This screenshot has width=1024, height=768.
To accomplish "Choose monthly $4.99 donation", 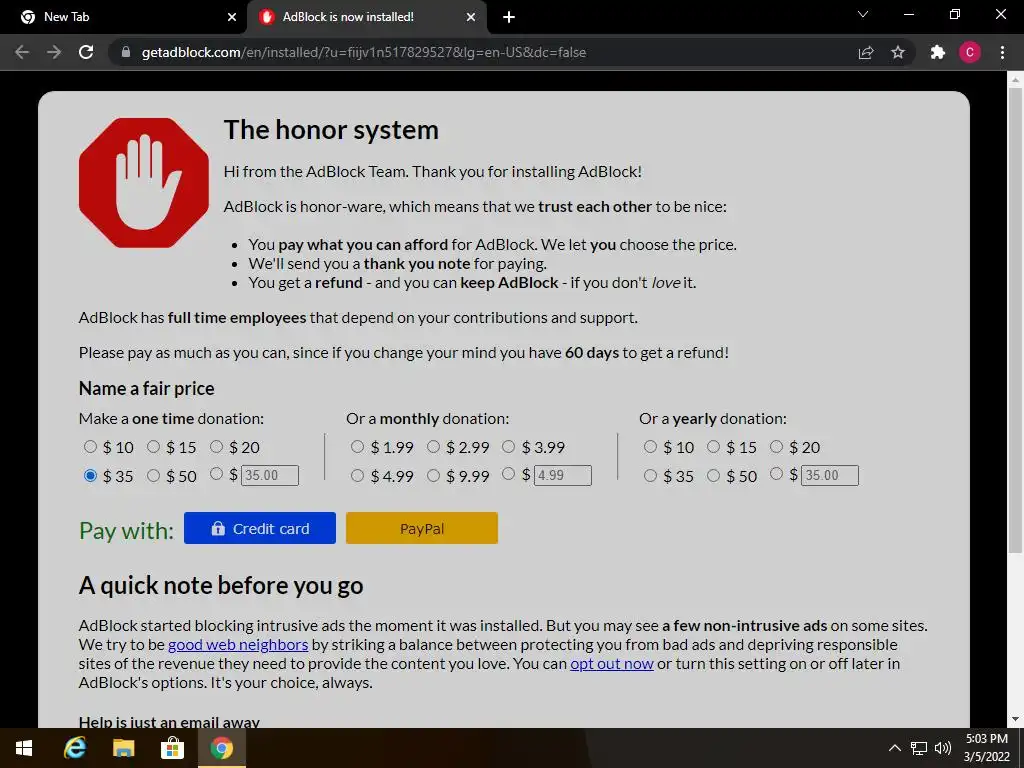I will click(357, 475).
